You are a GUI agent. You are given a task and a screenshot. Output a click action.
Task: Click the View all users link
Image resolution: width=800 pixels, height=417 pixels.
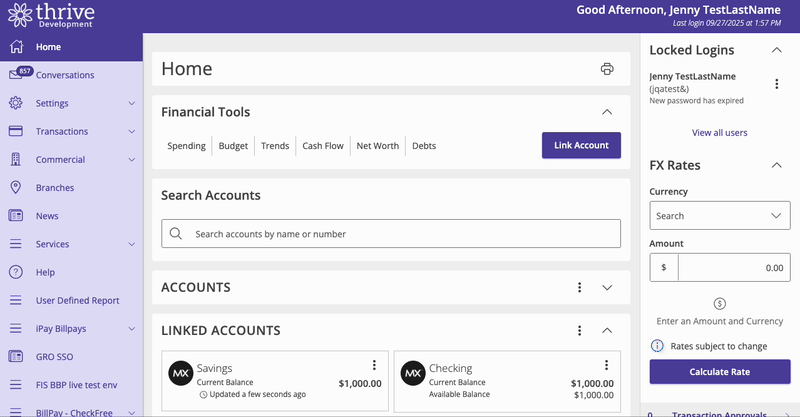click(719, 133)
